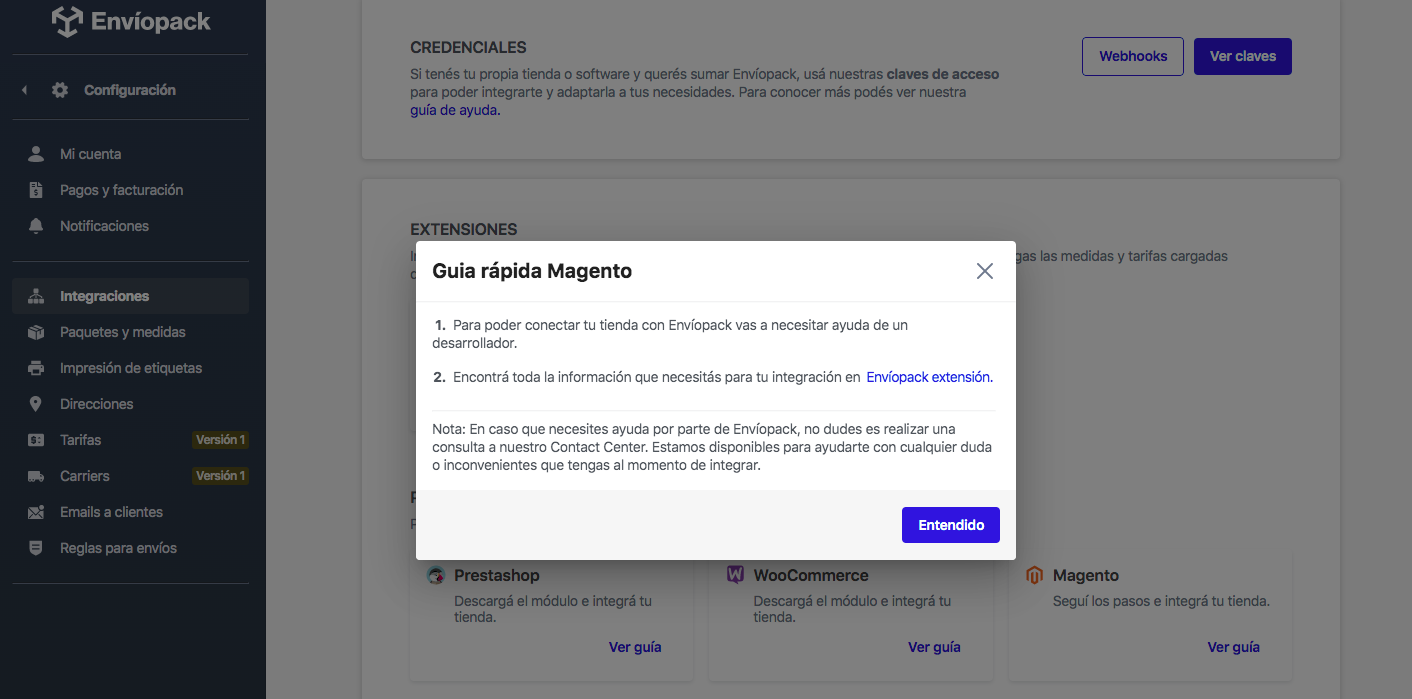The image size is (1412, 699).
Task: Select Integraciones in the sidebar
Action: (x=131, y=296)
